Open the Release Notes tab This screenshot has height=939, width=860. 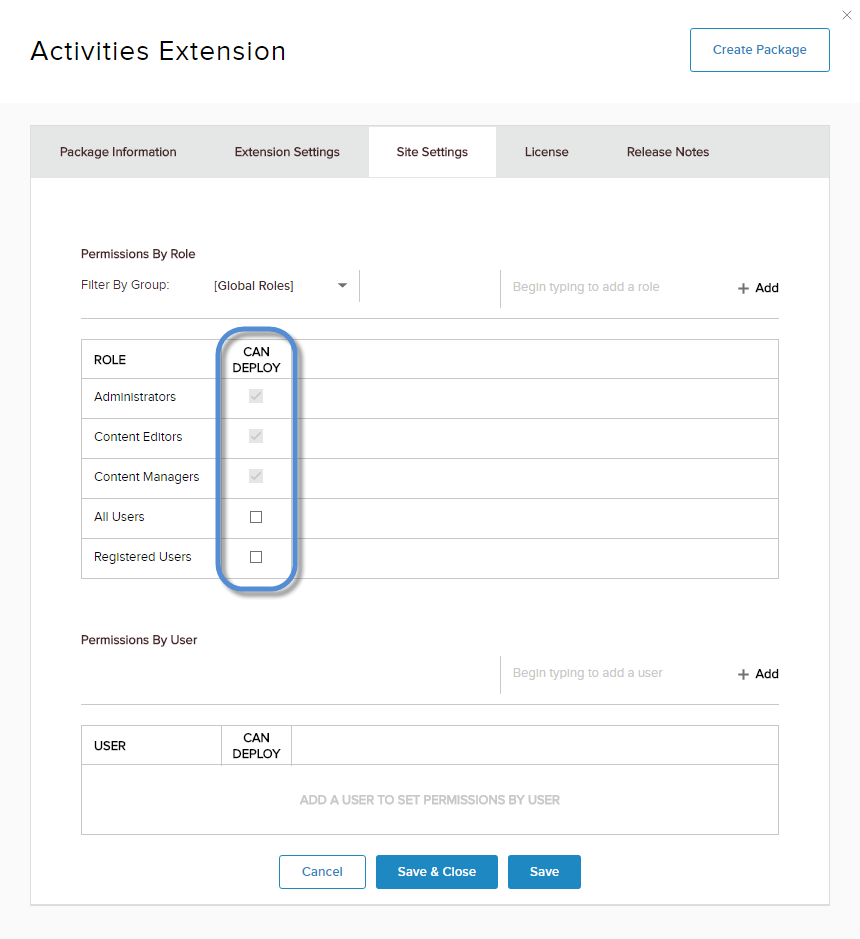pyautogui.click(x=668, y=152)
